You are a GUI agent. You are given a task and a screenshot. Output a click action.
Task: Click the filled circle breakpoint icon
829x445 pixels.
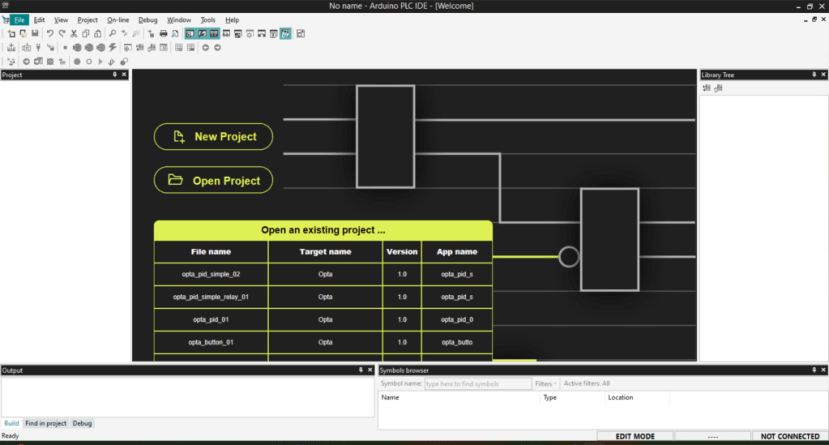[x=77, y=62]
